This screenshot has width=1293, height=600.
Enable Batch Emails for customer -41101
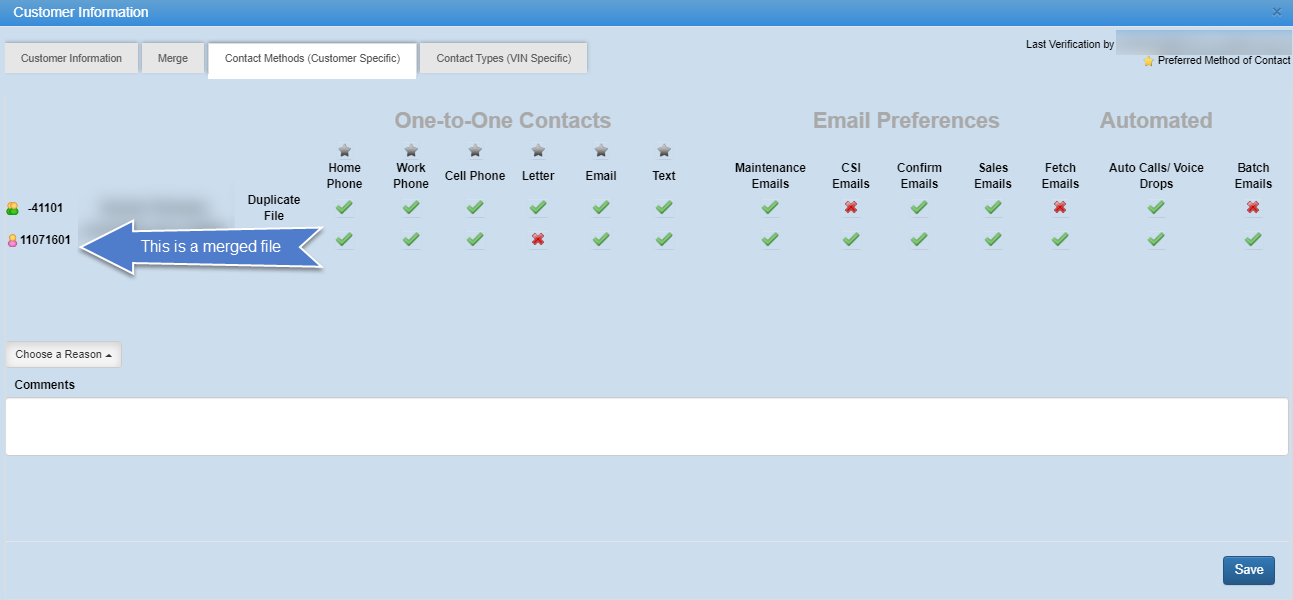click(1253, 207)
